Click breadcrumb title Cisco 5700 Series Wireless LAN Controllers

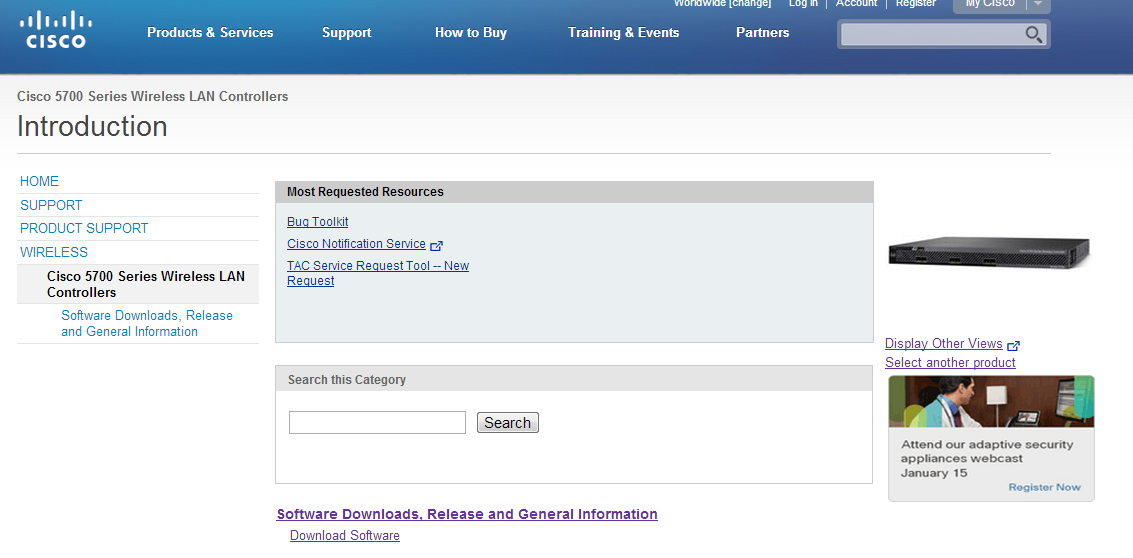coord(152,96)
